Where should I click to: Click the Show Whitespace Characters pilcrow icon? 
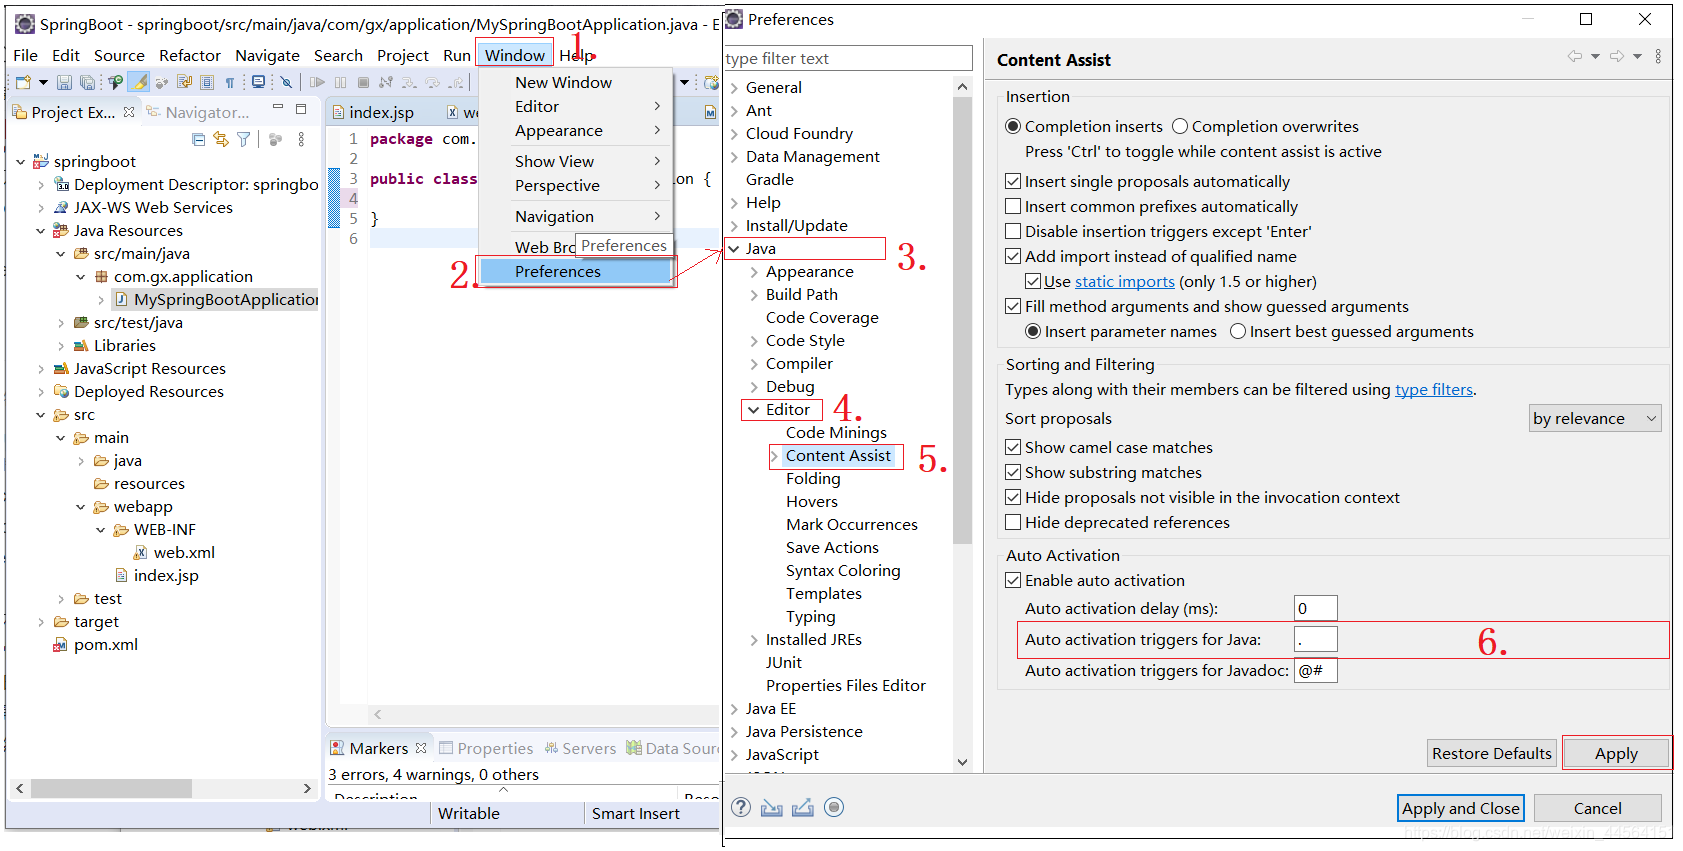230,82
